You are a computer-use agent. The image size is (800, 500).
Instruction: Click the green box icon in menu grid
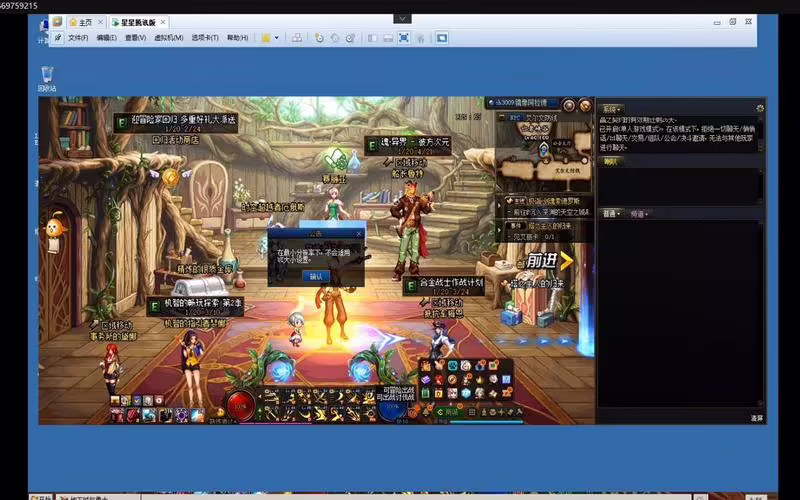(426, 393)
